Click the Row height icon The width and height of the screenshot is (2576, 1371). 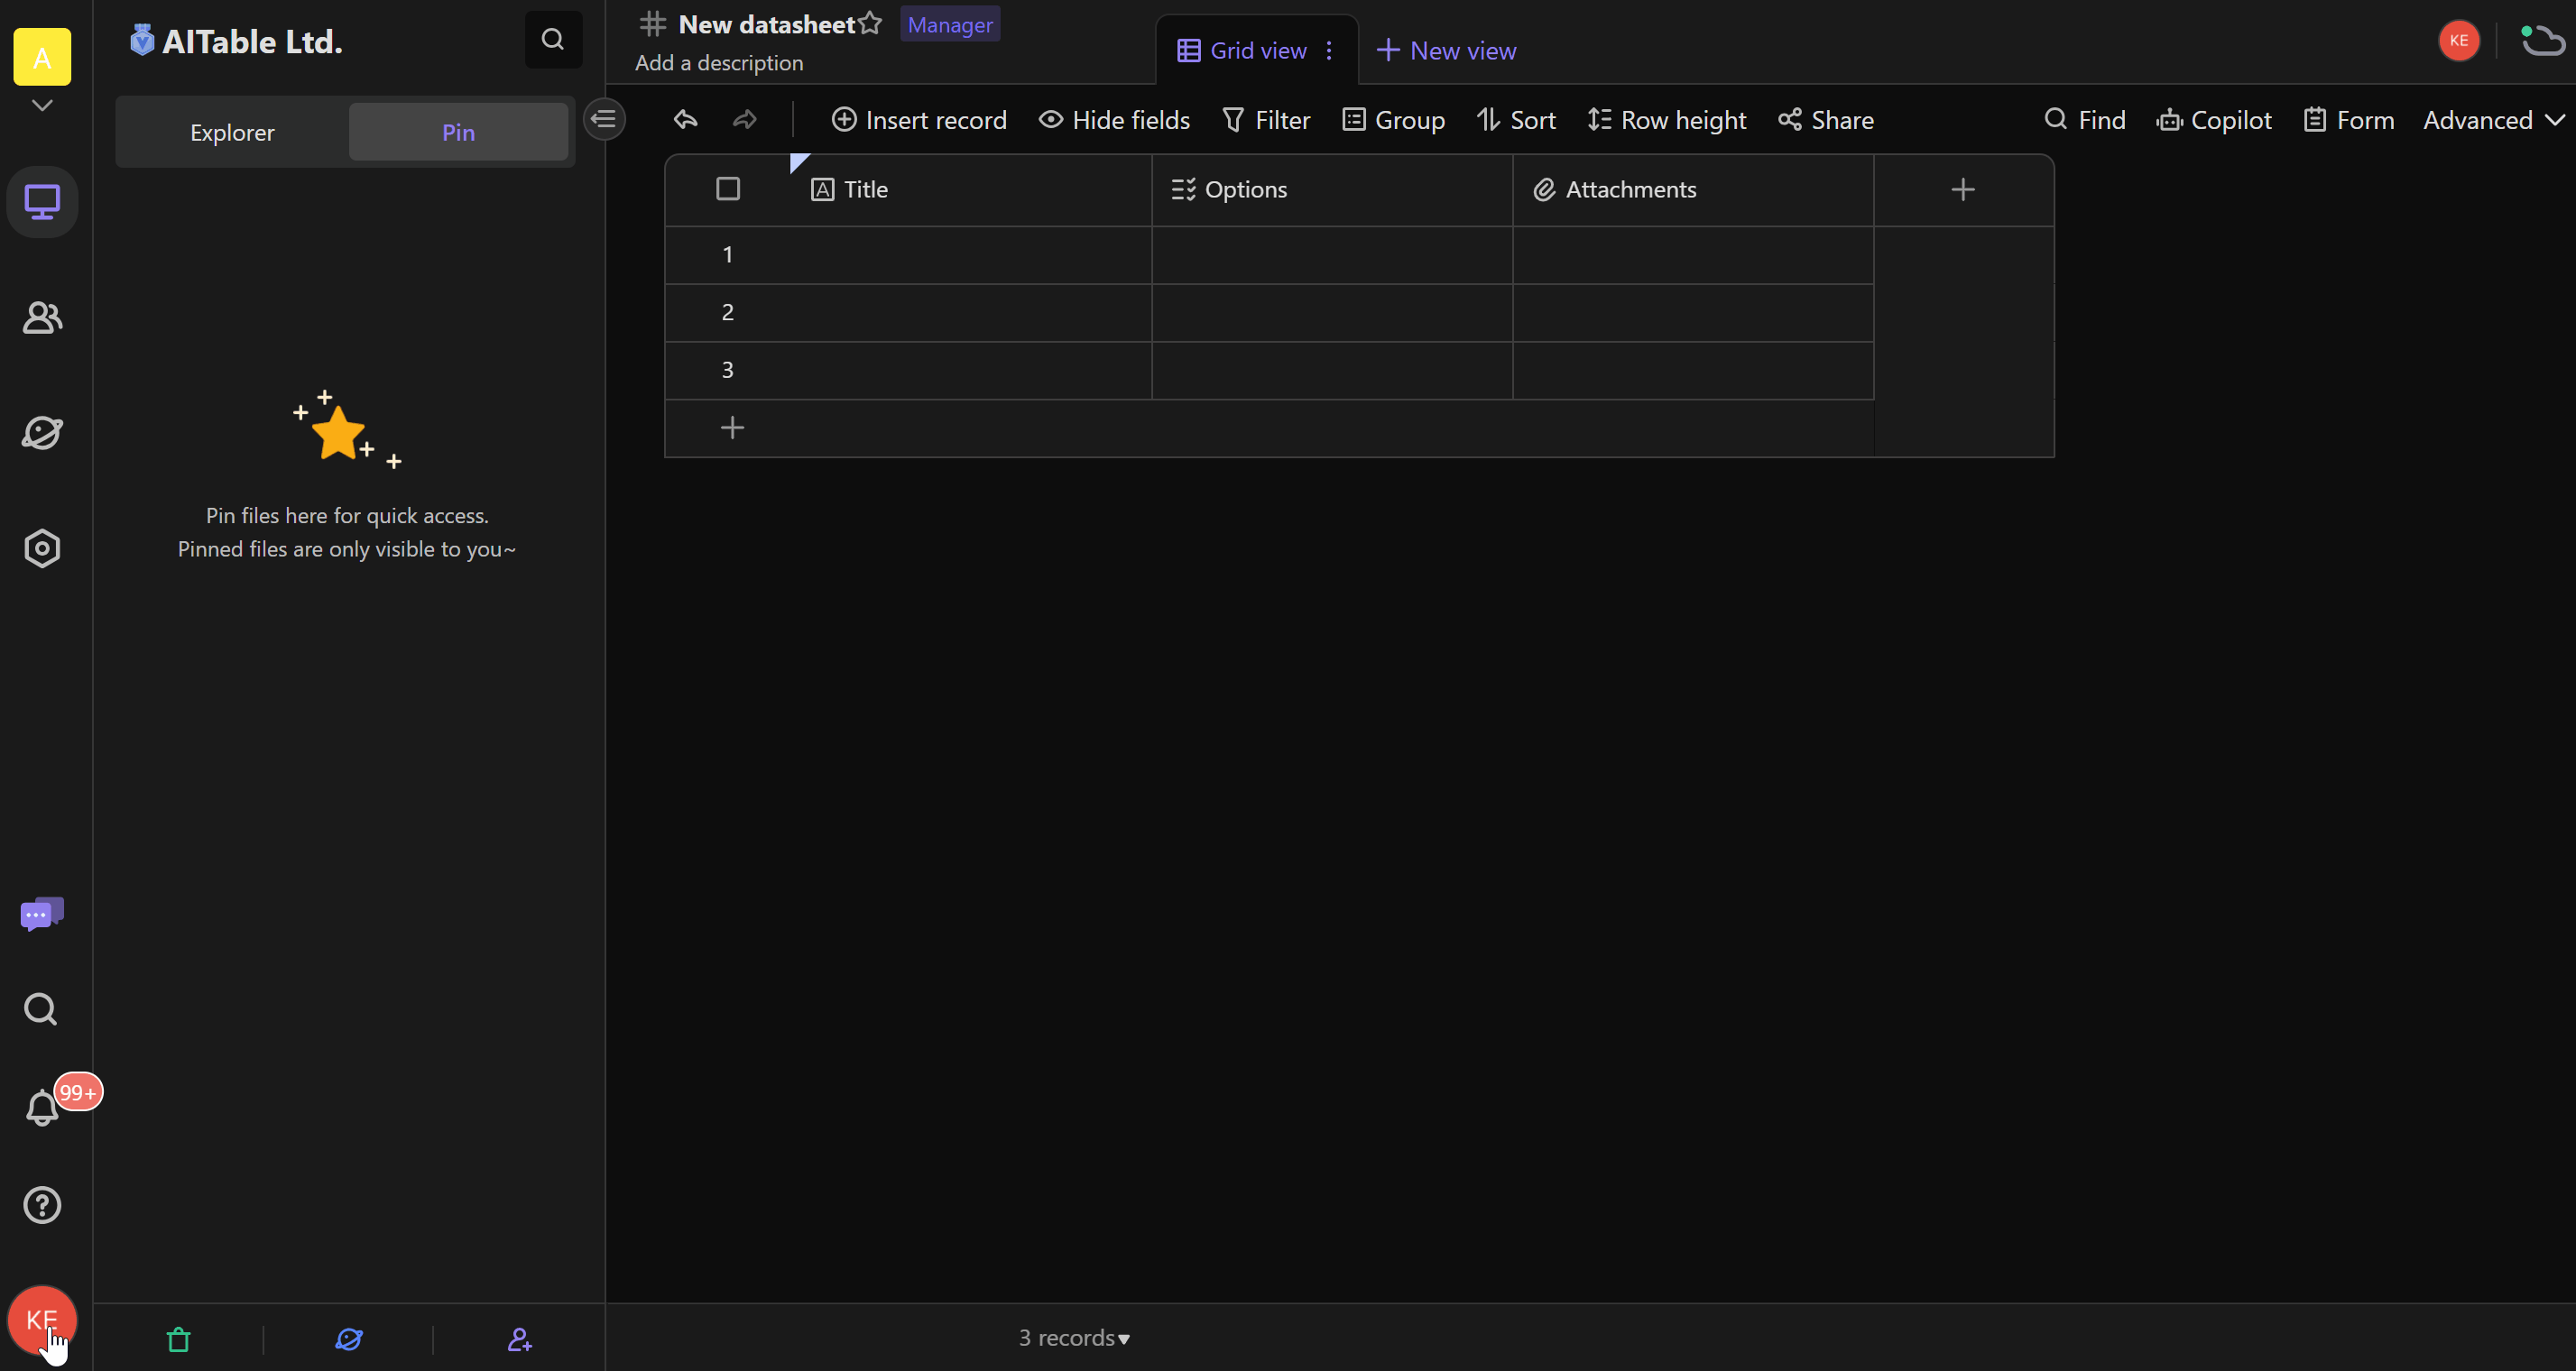coord(1598,119)
